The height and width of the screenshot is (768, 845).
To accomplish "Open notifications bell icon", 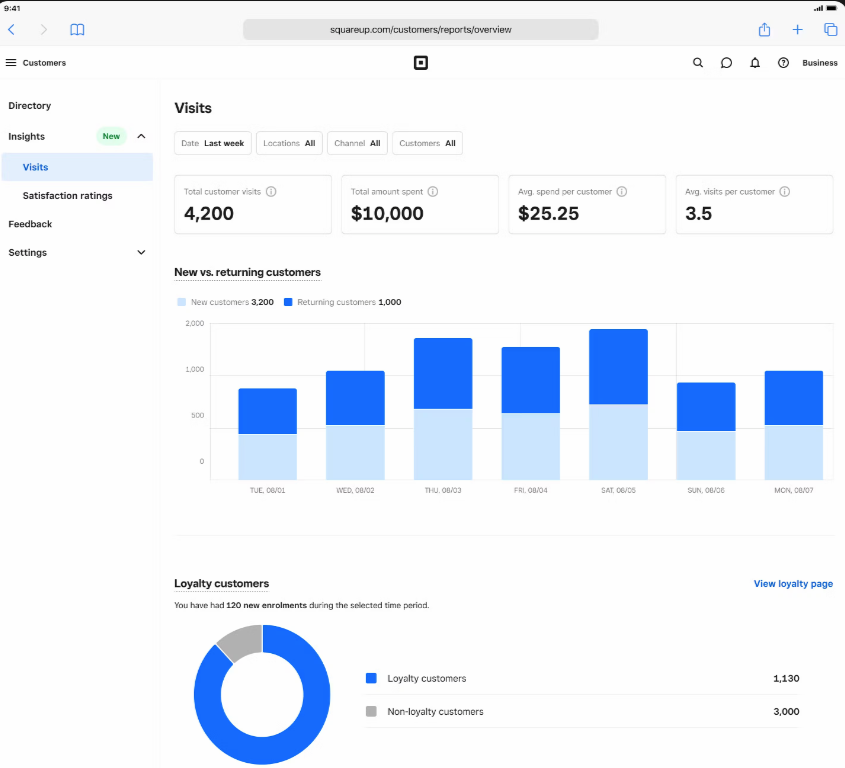I will point(755,63).
